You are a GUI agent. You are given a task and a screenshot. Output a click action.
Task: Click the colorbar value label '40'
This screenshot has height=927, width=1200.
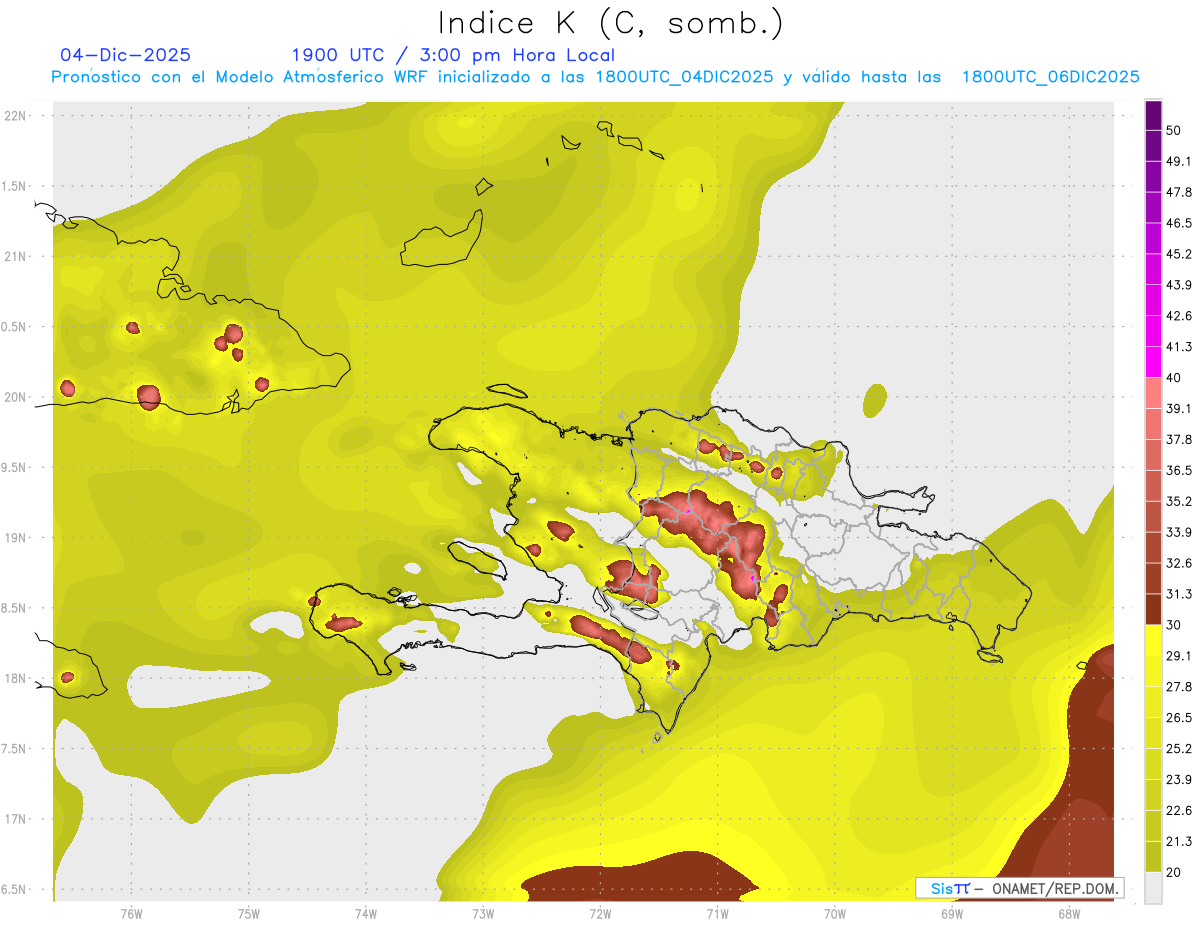pyautogui.click(x=1174, y=378)
